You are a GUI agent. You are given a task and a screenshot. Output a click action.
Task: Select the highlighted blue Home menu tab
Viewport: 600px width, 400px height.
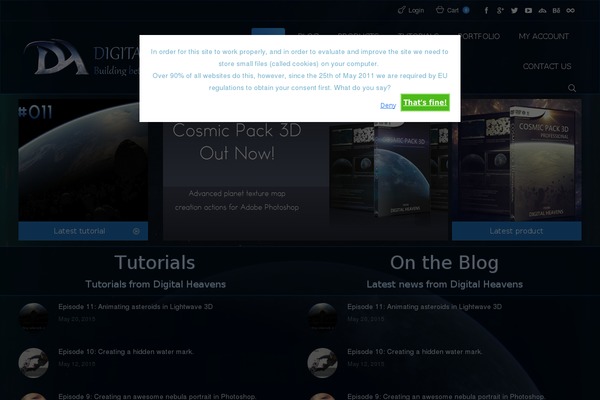coord(268,31)
